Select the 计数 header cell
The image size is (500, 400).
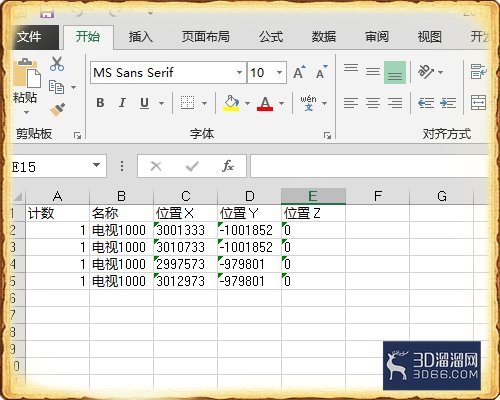[x=57, y=213]
